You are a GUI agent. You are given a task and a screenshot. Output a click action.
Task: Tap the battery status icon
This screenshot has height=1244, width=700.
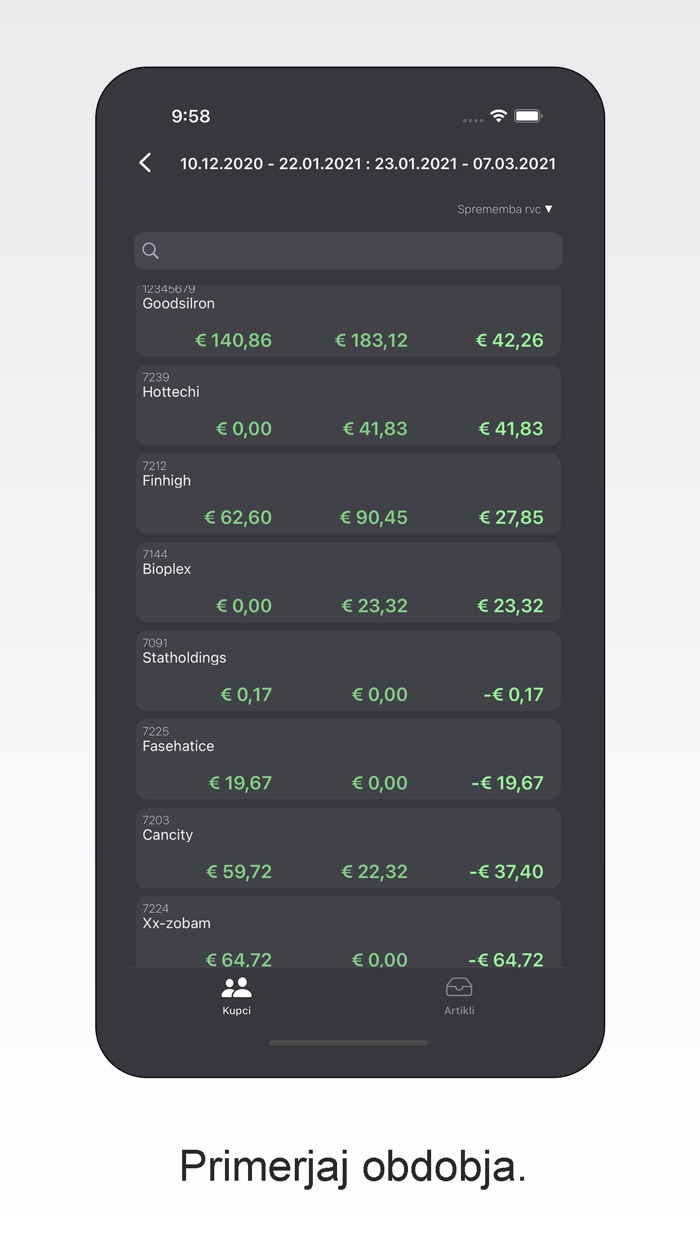[x=528, y=117]
